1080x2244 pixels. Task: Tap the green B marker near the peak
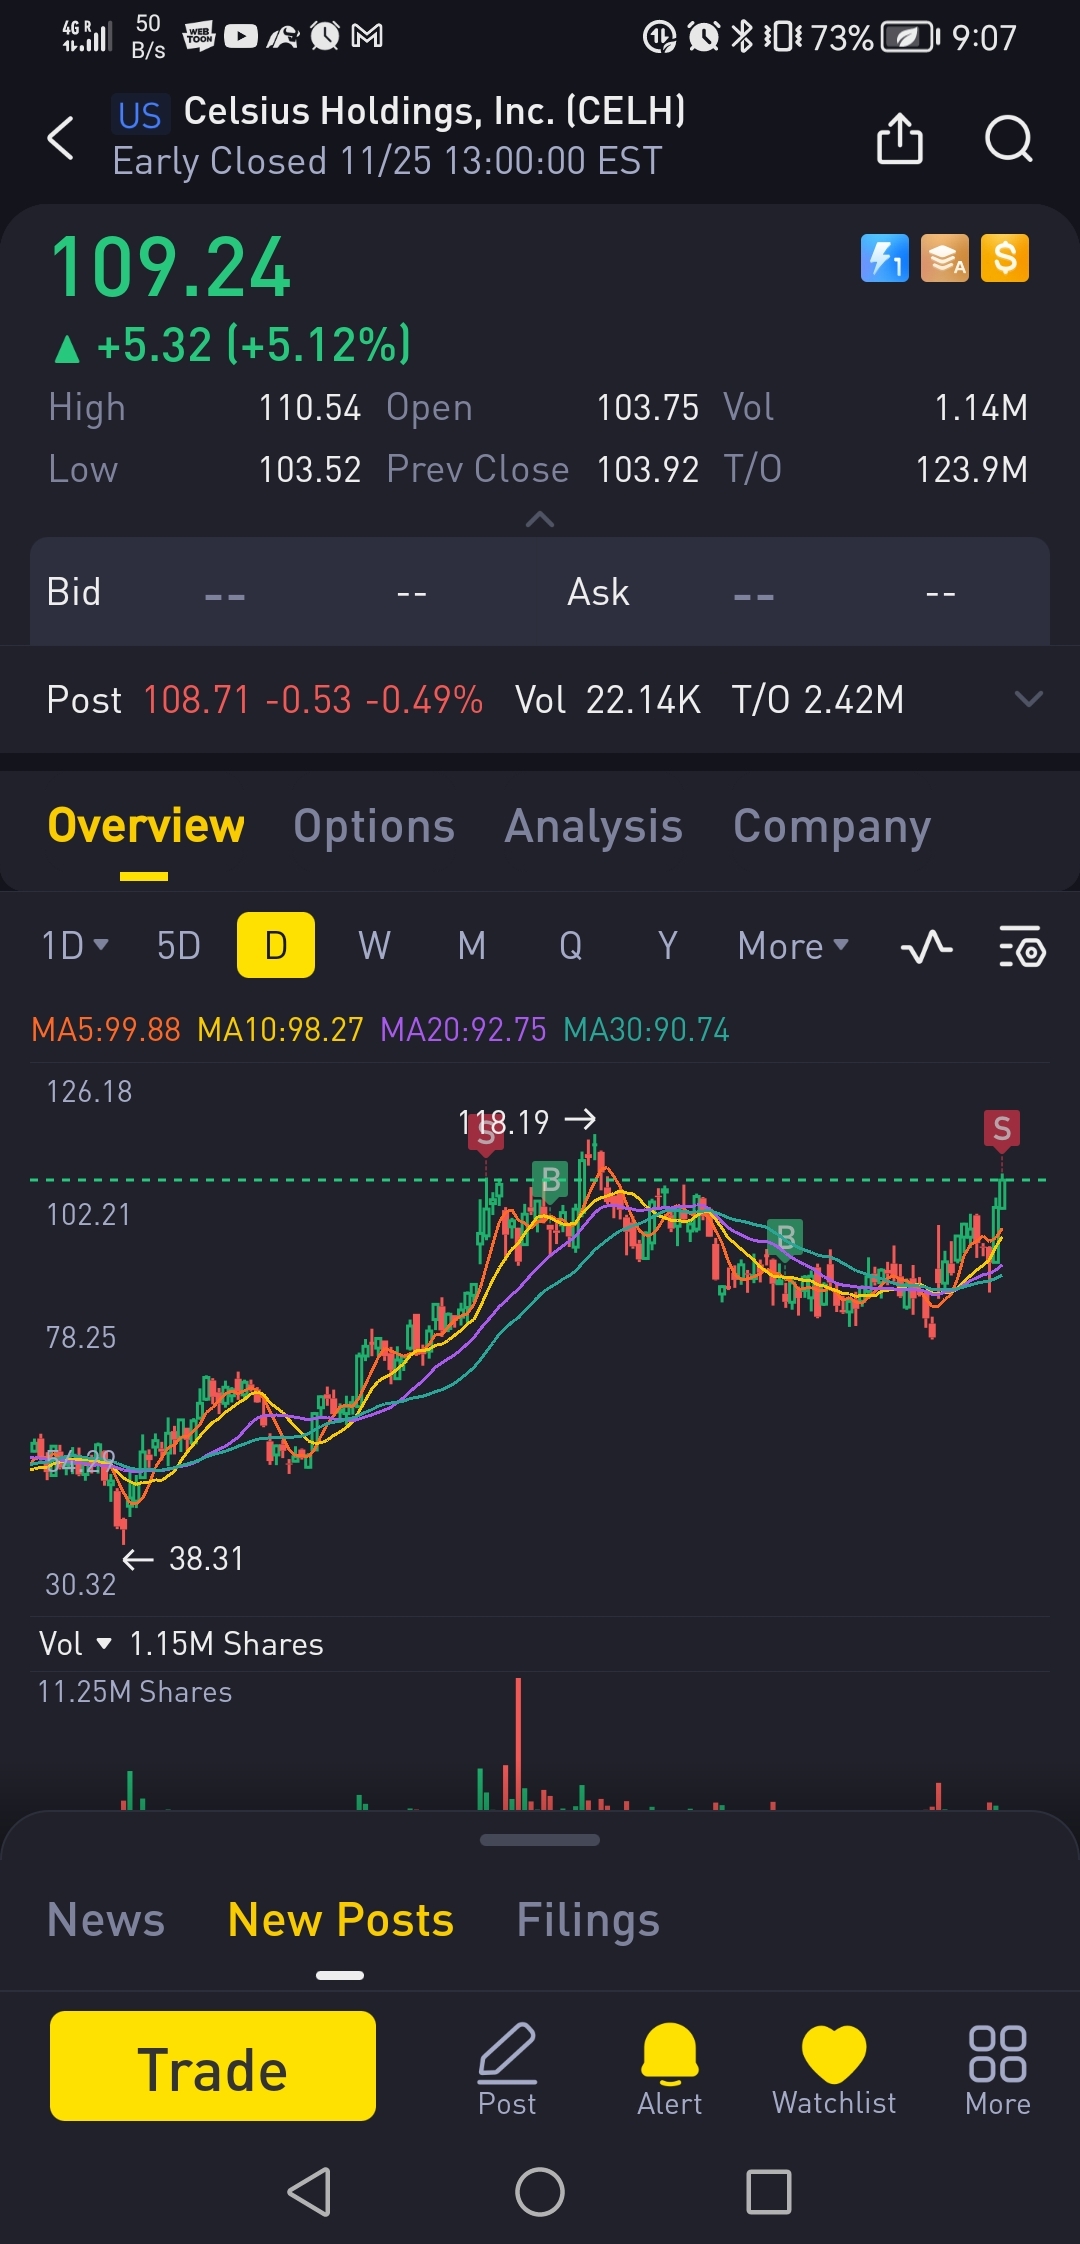(x=550, y=1181)
